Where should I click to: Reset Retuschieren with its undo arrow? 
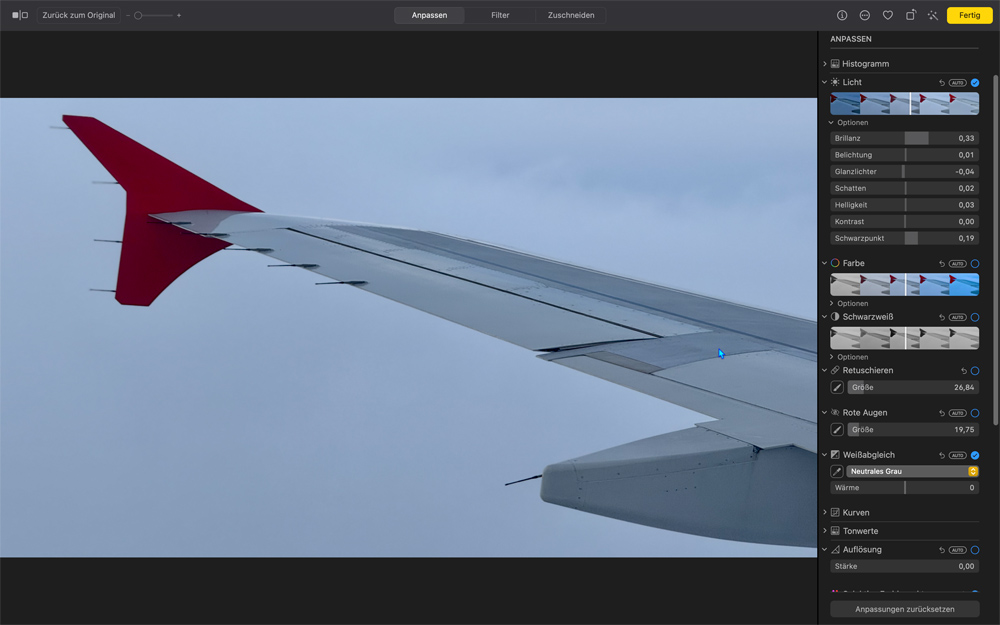964,371
